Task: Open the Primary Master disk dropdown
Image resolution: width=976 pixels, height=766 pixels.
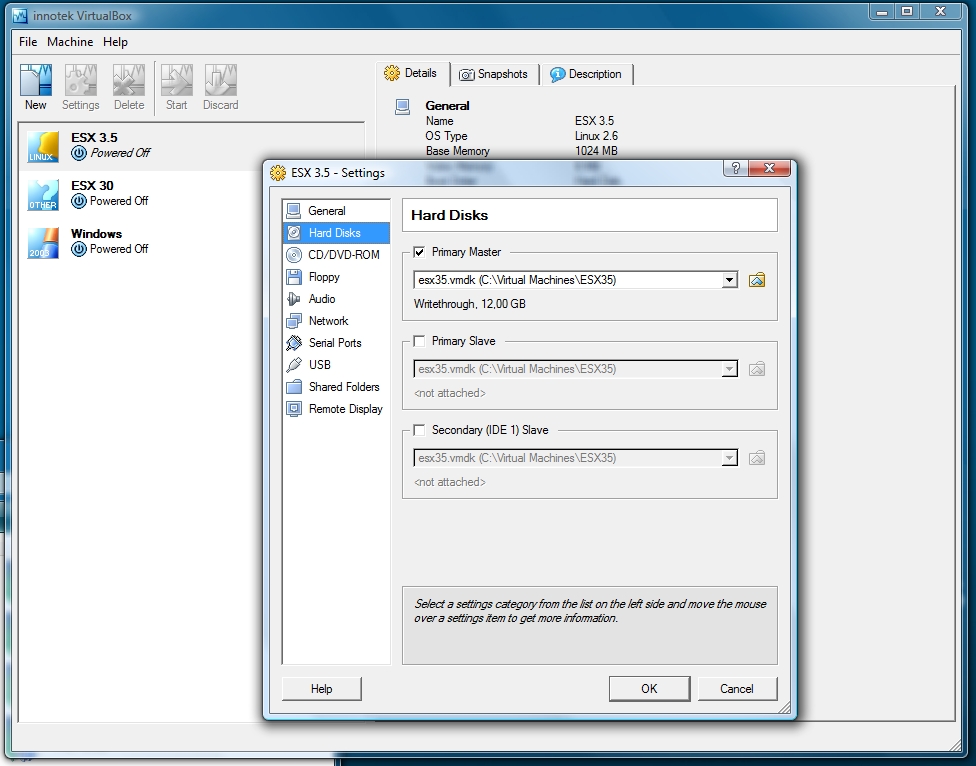Action: pos(730,280)
